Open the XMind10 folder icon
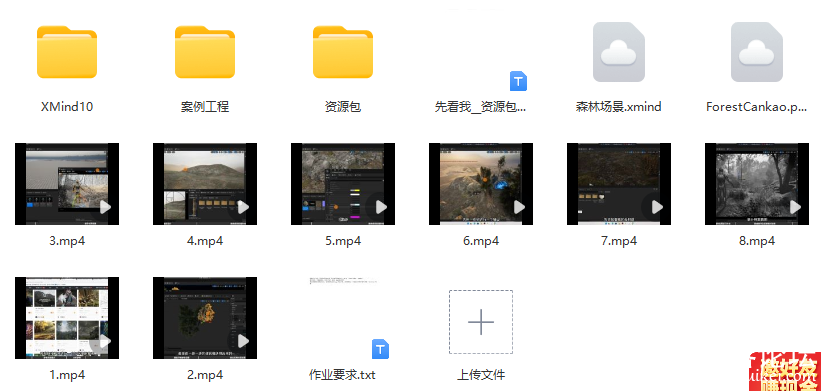Screen dimensions: 821x391 click(67, 52)
